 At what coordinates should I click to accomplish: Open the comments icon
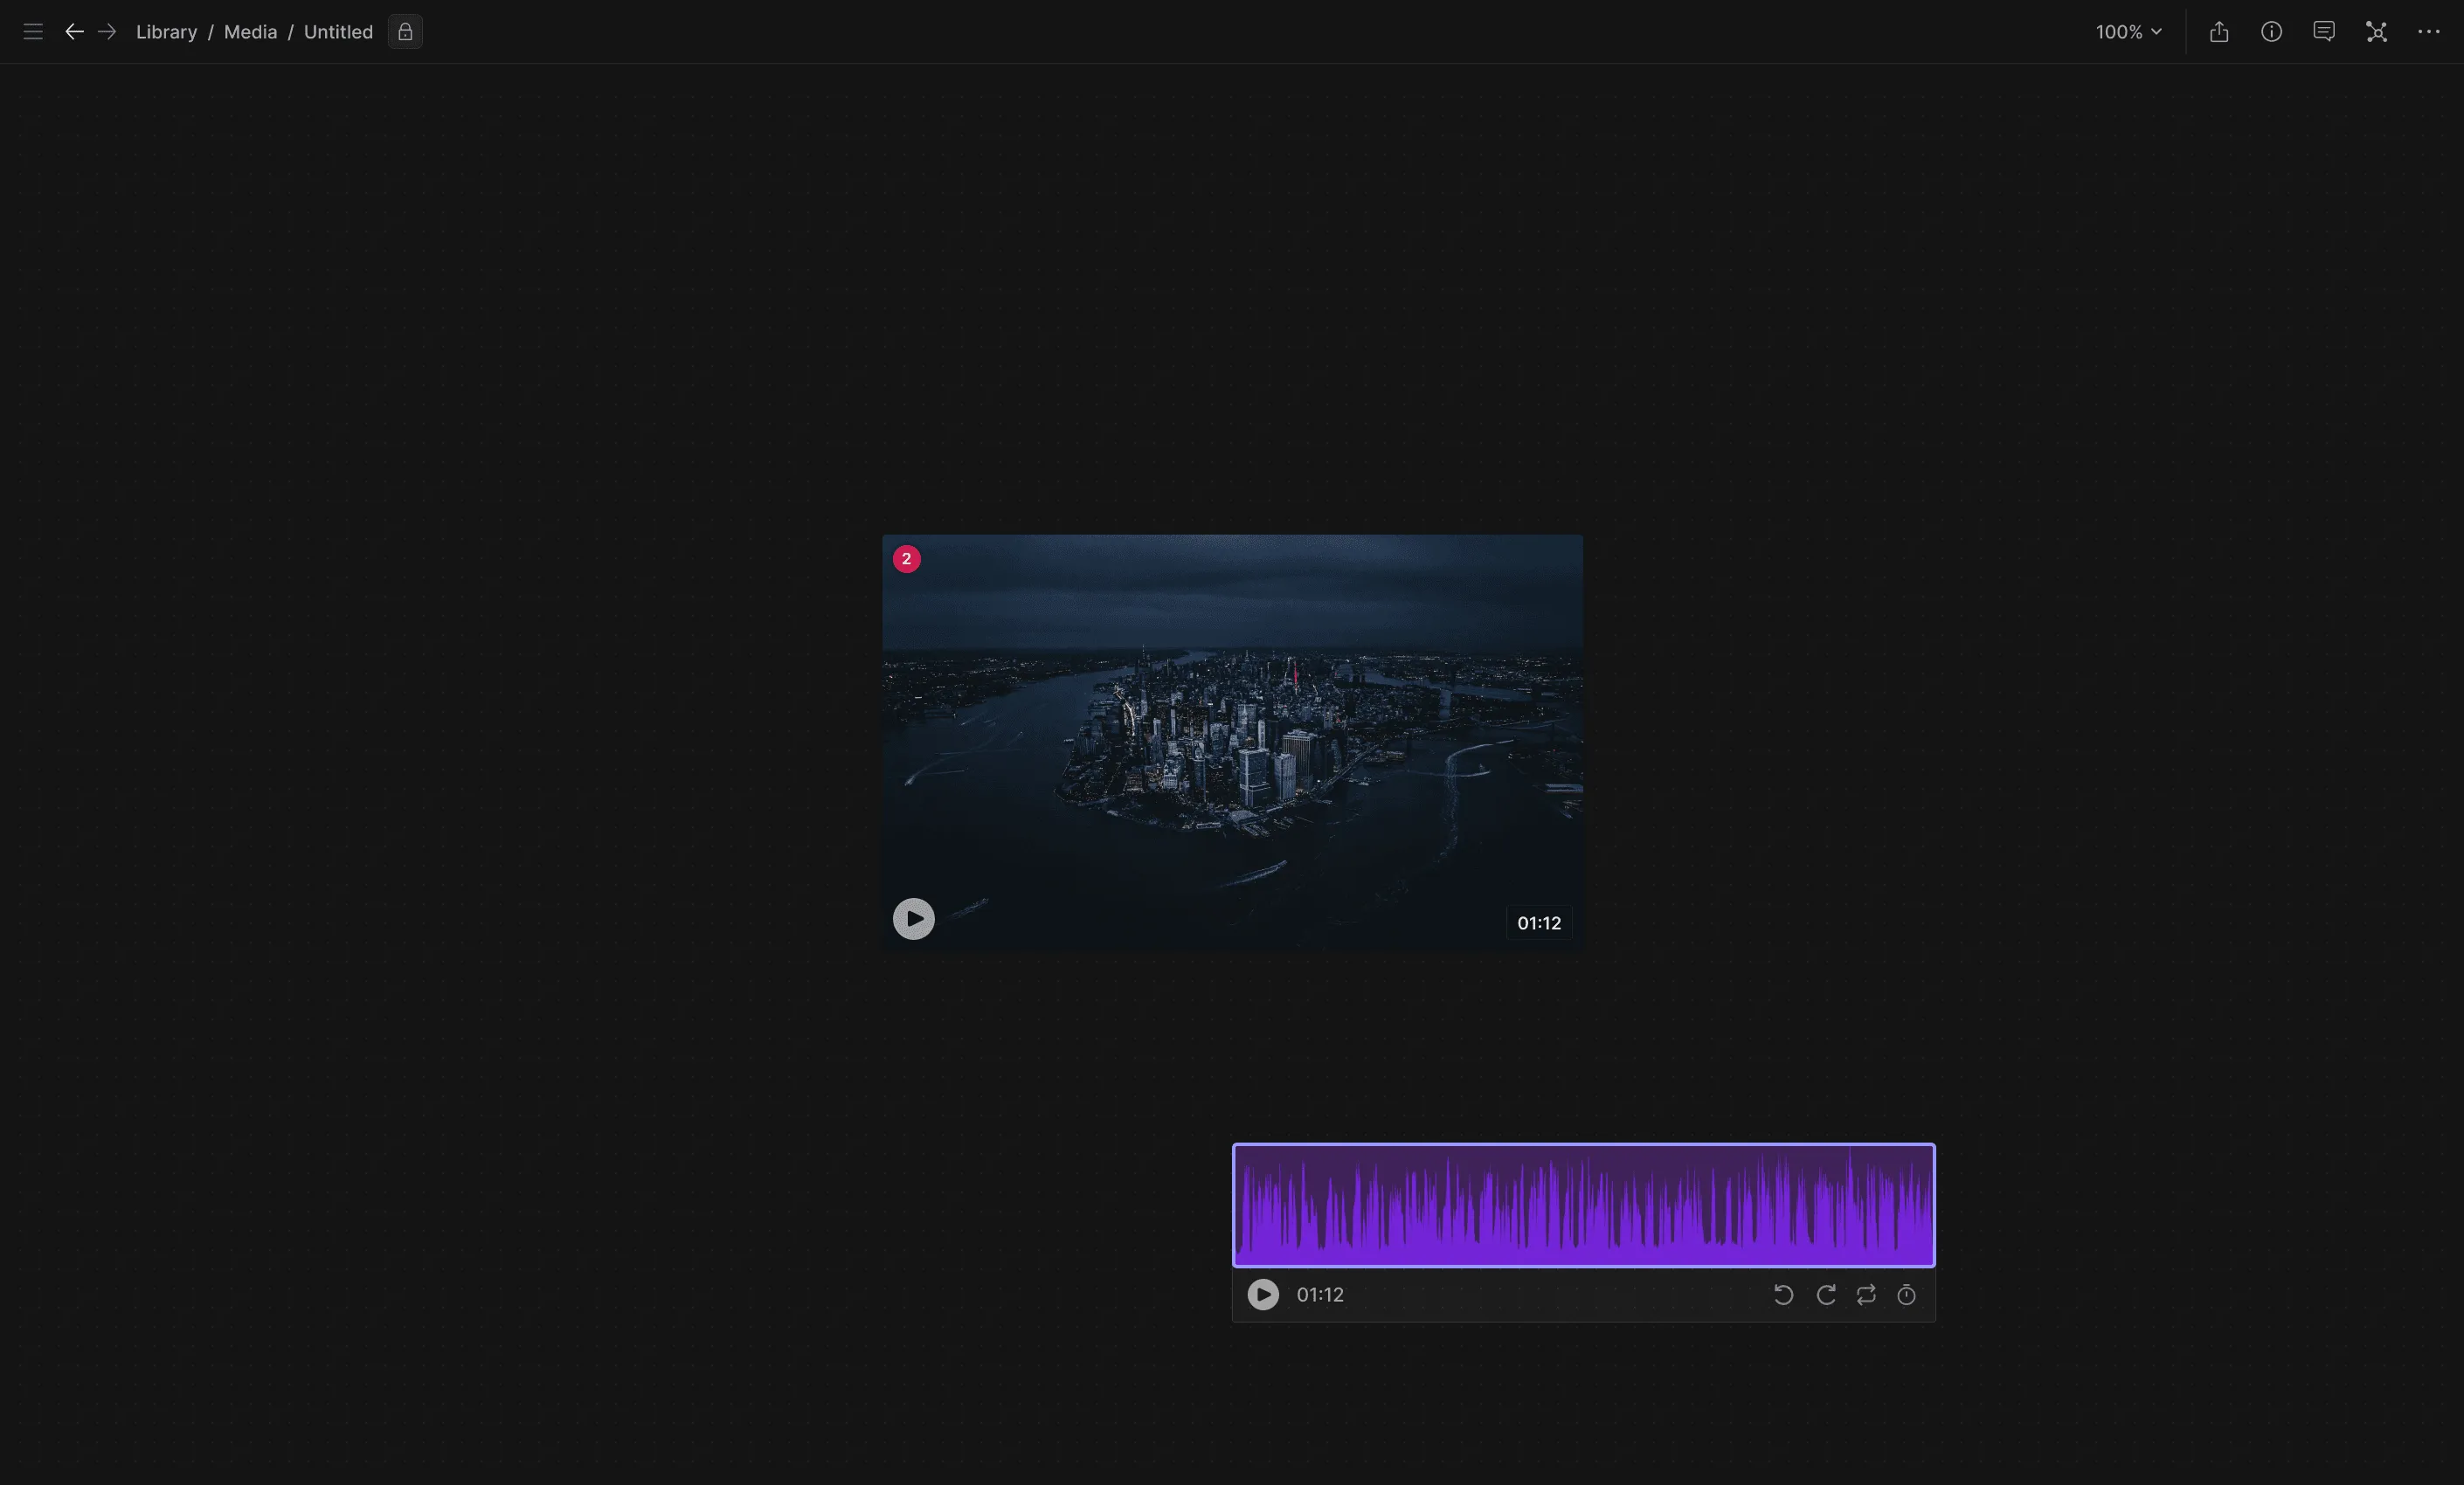(x=2324, y=32)
